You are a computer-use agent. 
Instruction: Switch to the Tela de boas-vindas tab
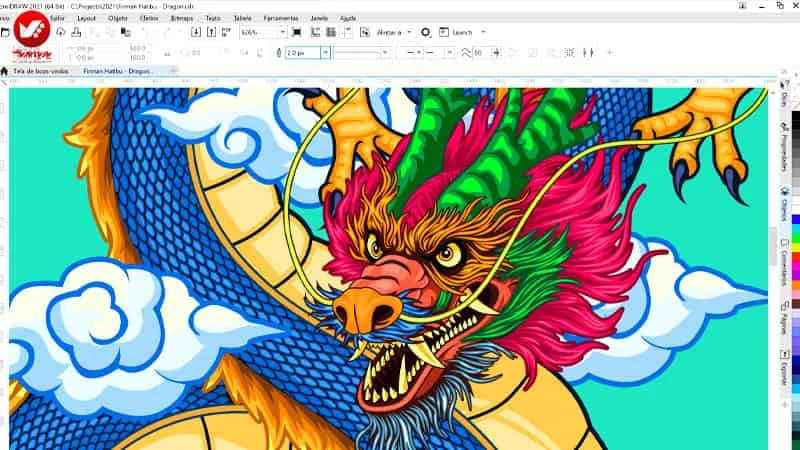click(x=41, y=71)
